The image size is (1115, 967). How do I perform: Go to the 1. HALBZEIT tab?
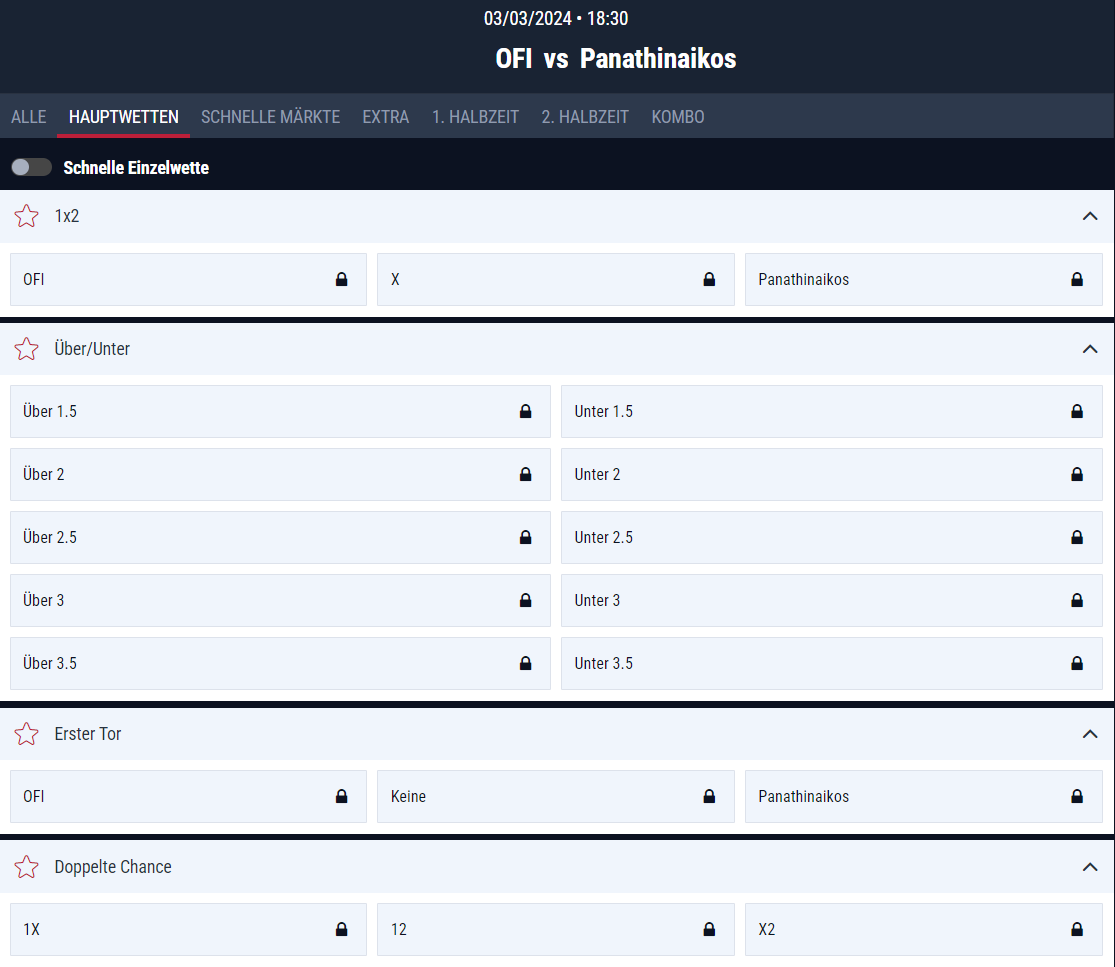[x=475, y=117]
